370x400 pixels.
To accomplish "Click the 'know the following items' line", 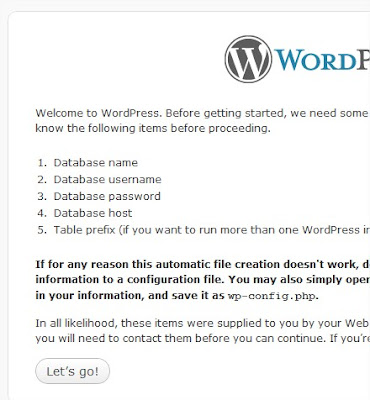I will click(153, 128).
